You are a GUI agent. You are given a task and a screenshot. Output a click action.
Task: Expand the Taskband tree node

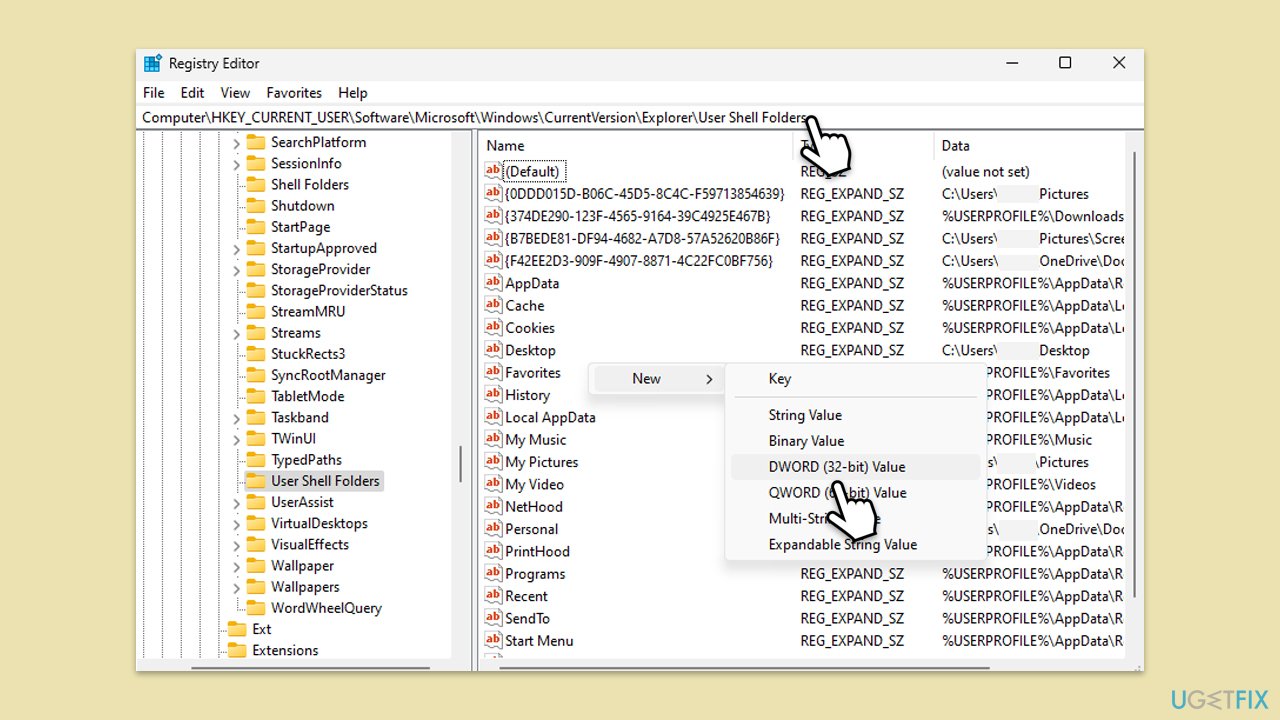tap(237, 417)
